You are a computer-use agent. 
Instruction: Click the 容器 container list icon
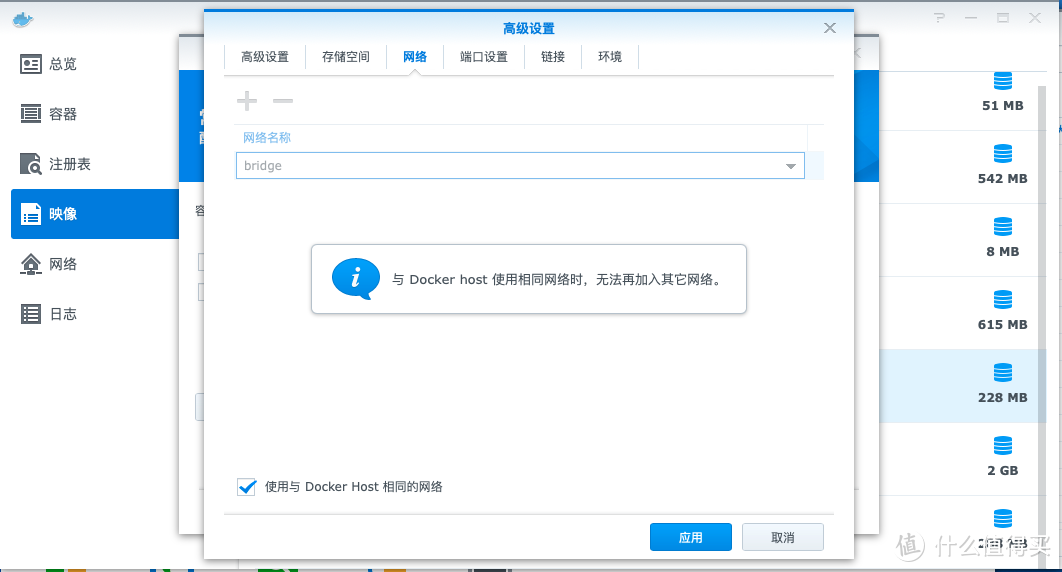click(x=30, y=114)
